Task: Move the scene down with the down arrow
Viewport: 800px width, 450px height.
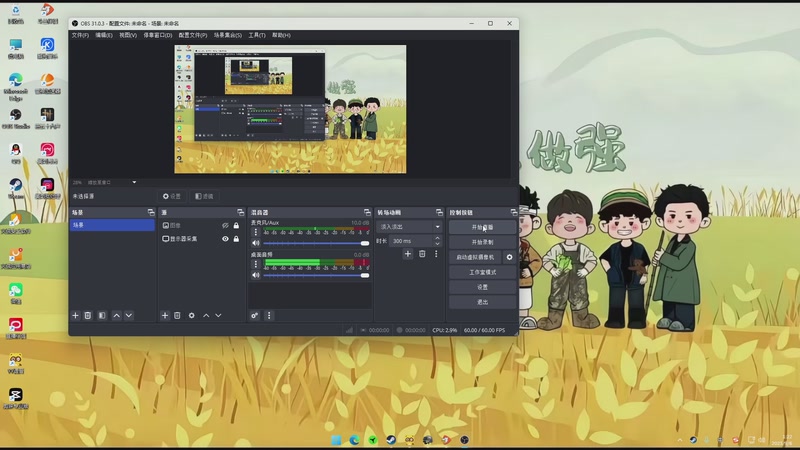Action: point(129,316)
